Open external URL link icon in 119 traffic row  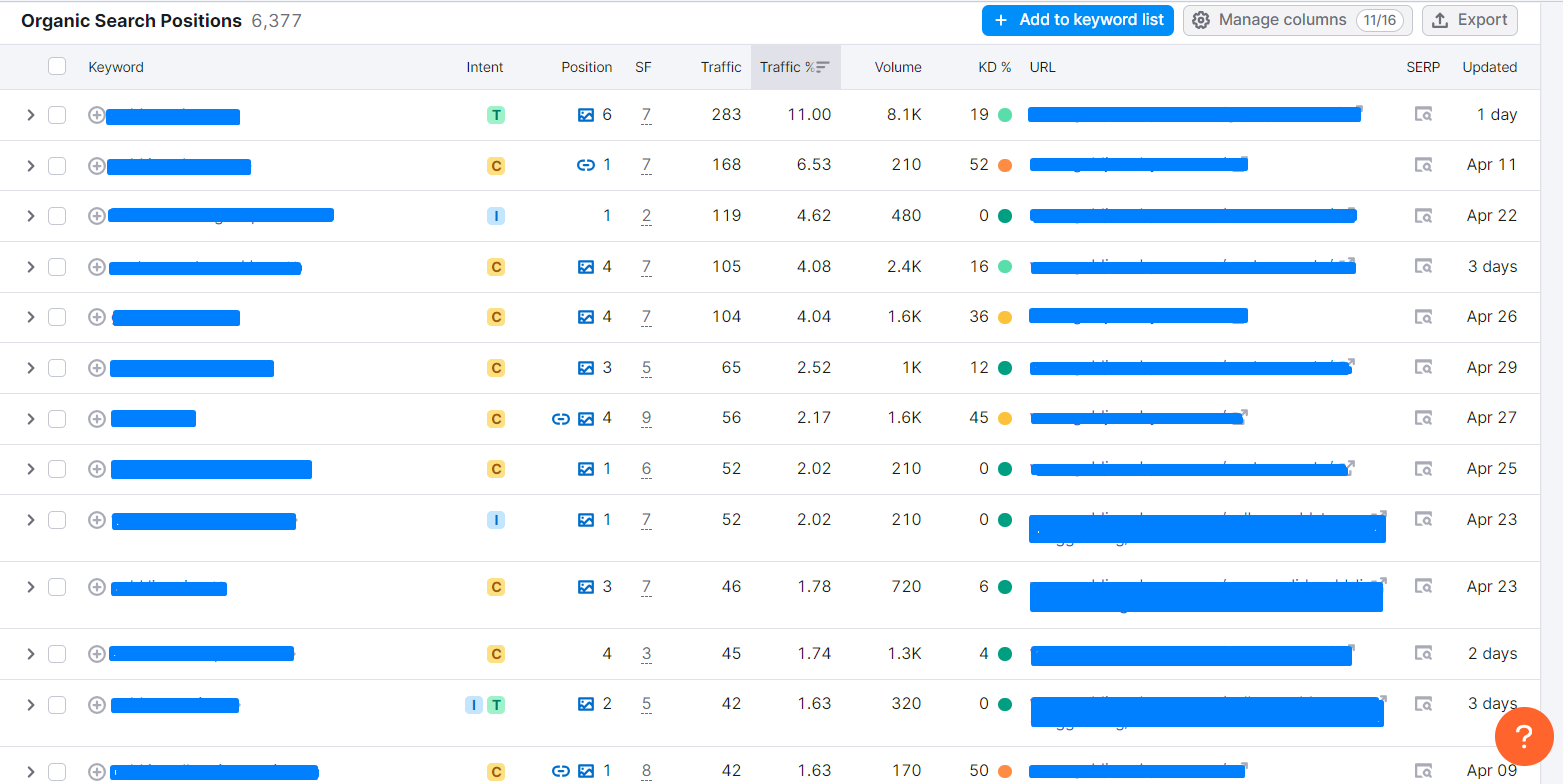(1351, 211)
